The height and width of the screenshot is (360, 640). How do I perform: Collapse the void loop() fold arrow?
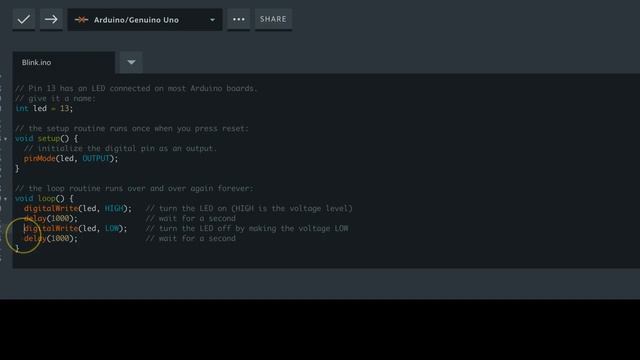[5, 199]
